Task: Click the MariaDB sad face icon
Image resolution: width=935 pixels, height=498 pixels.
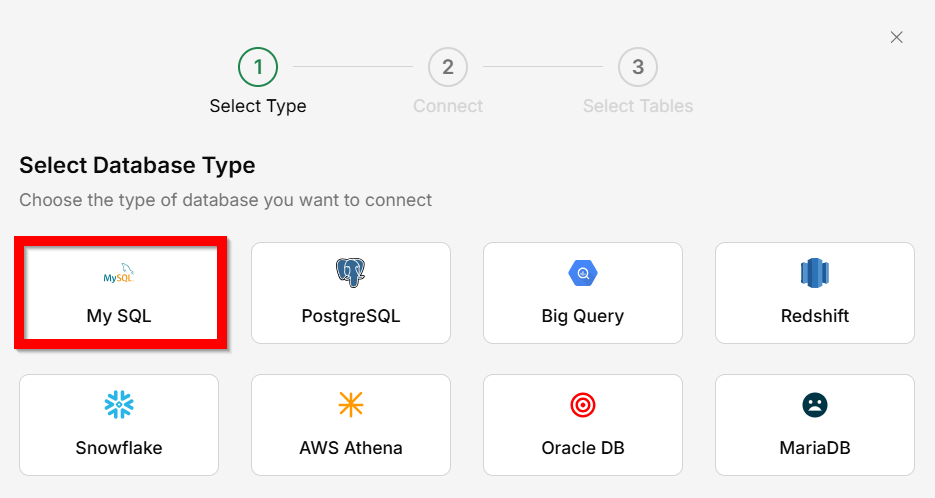Action: pos(814,404)
